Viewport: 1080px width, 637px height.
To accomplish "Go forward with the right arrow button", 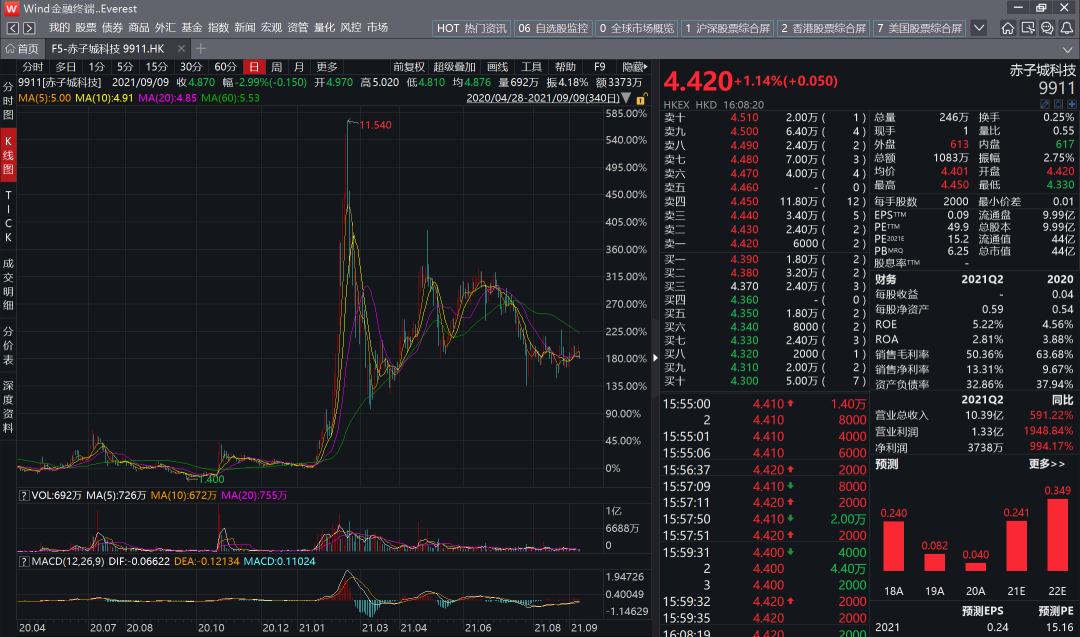I will [x=29, y=28].
